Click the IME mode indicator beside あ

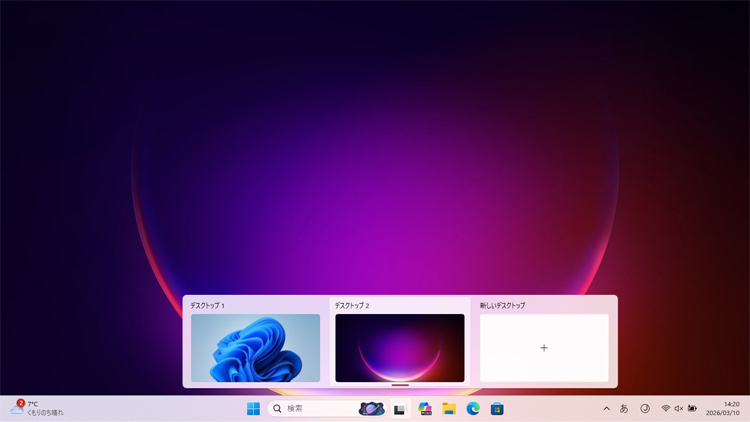click(x=645, y=408)
